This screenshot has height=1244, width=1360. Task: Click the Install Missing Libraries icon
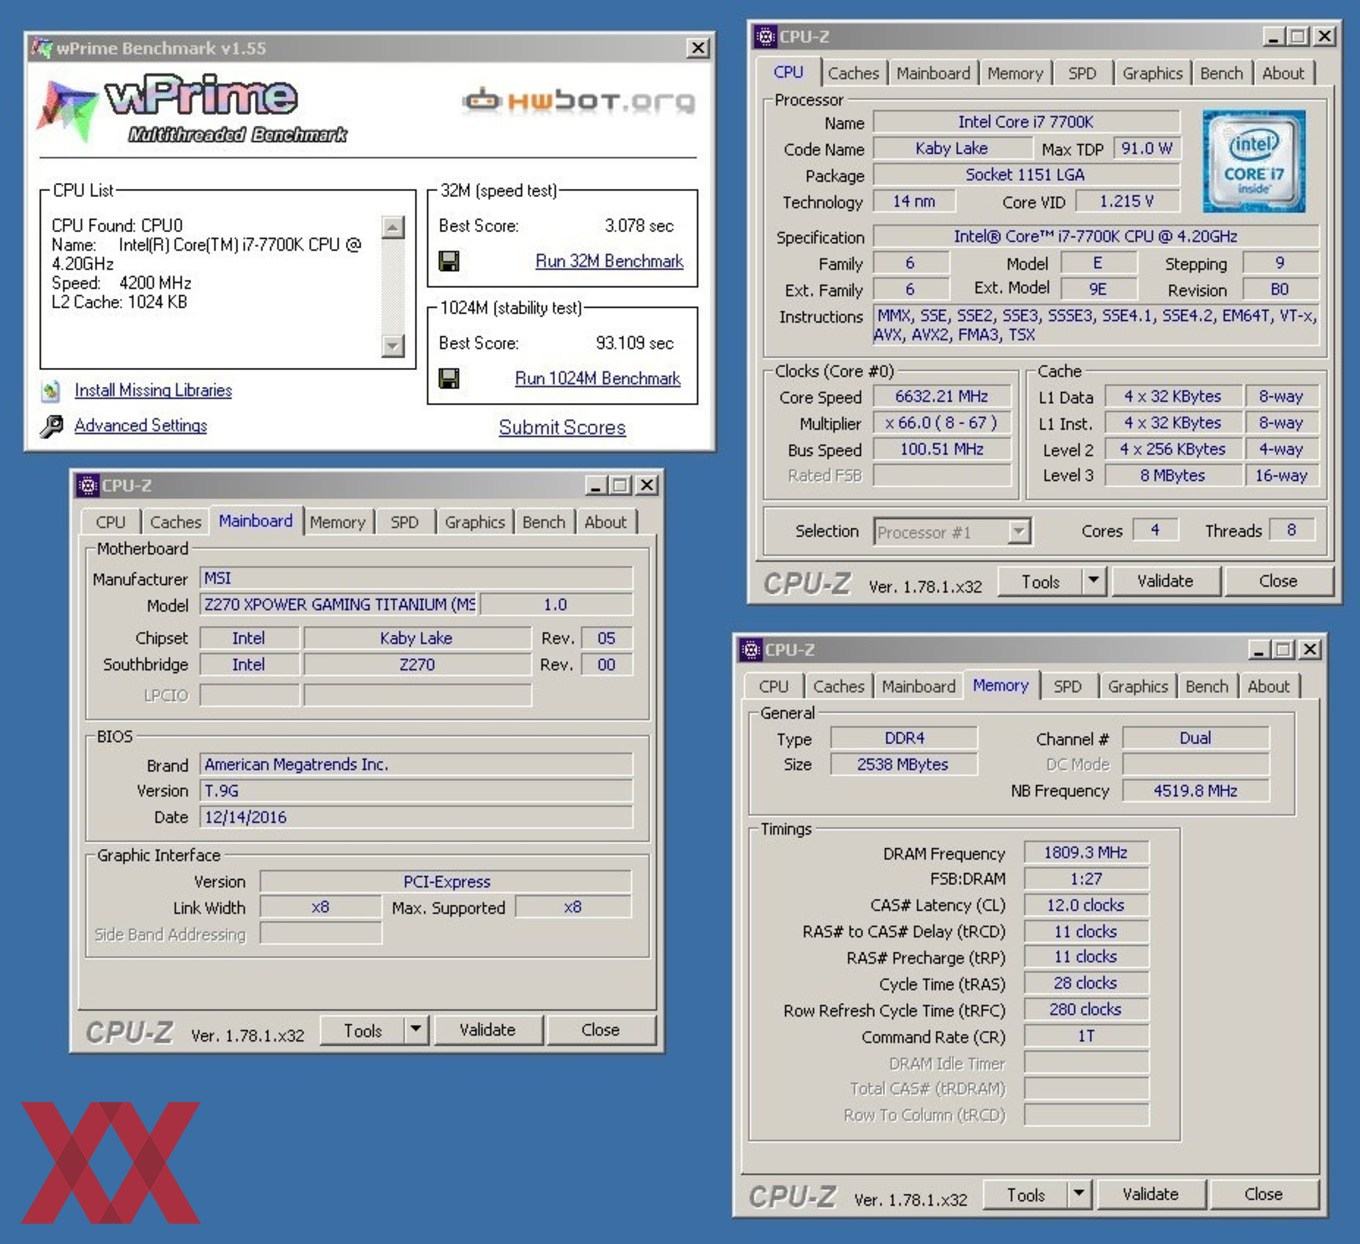coord(51,391)
